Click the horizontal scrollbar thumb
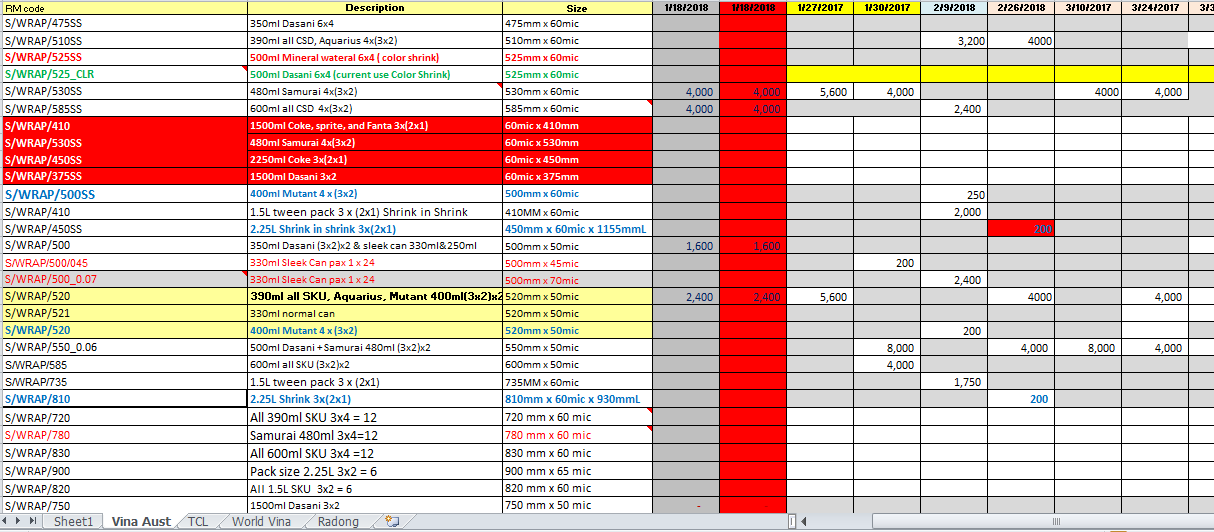 (1056, 521)
